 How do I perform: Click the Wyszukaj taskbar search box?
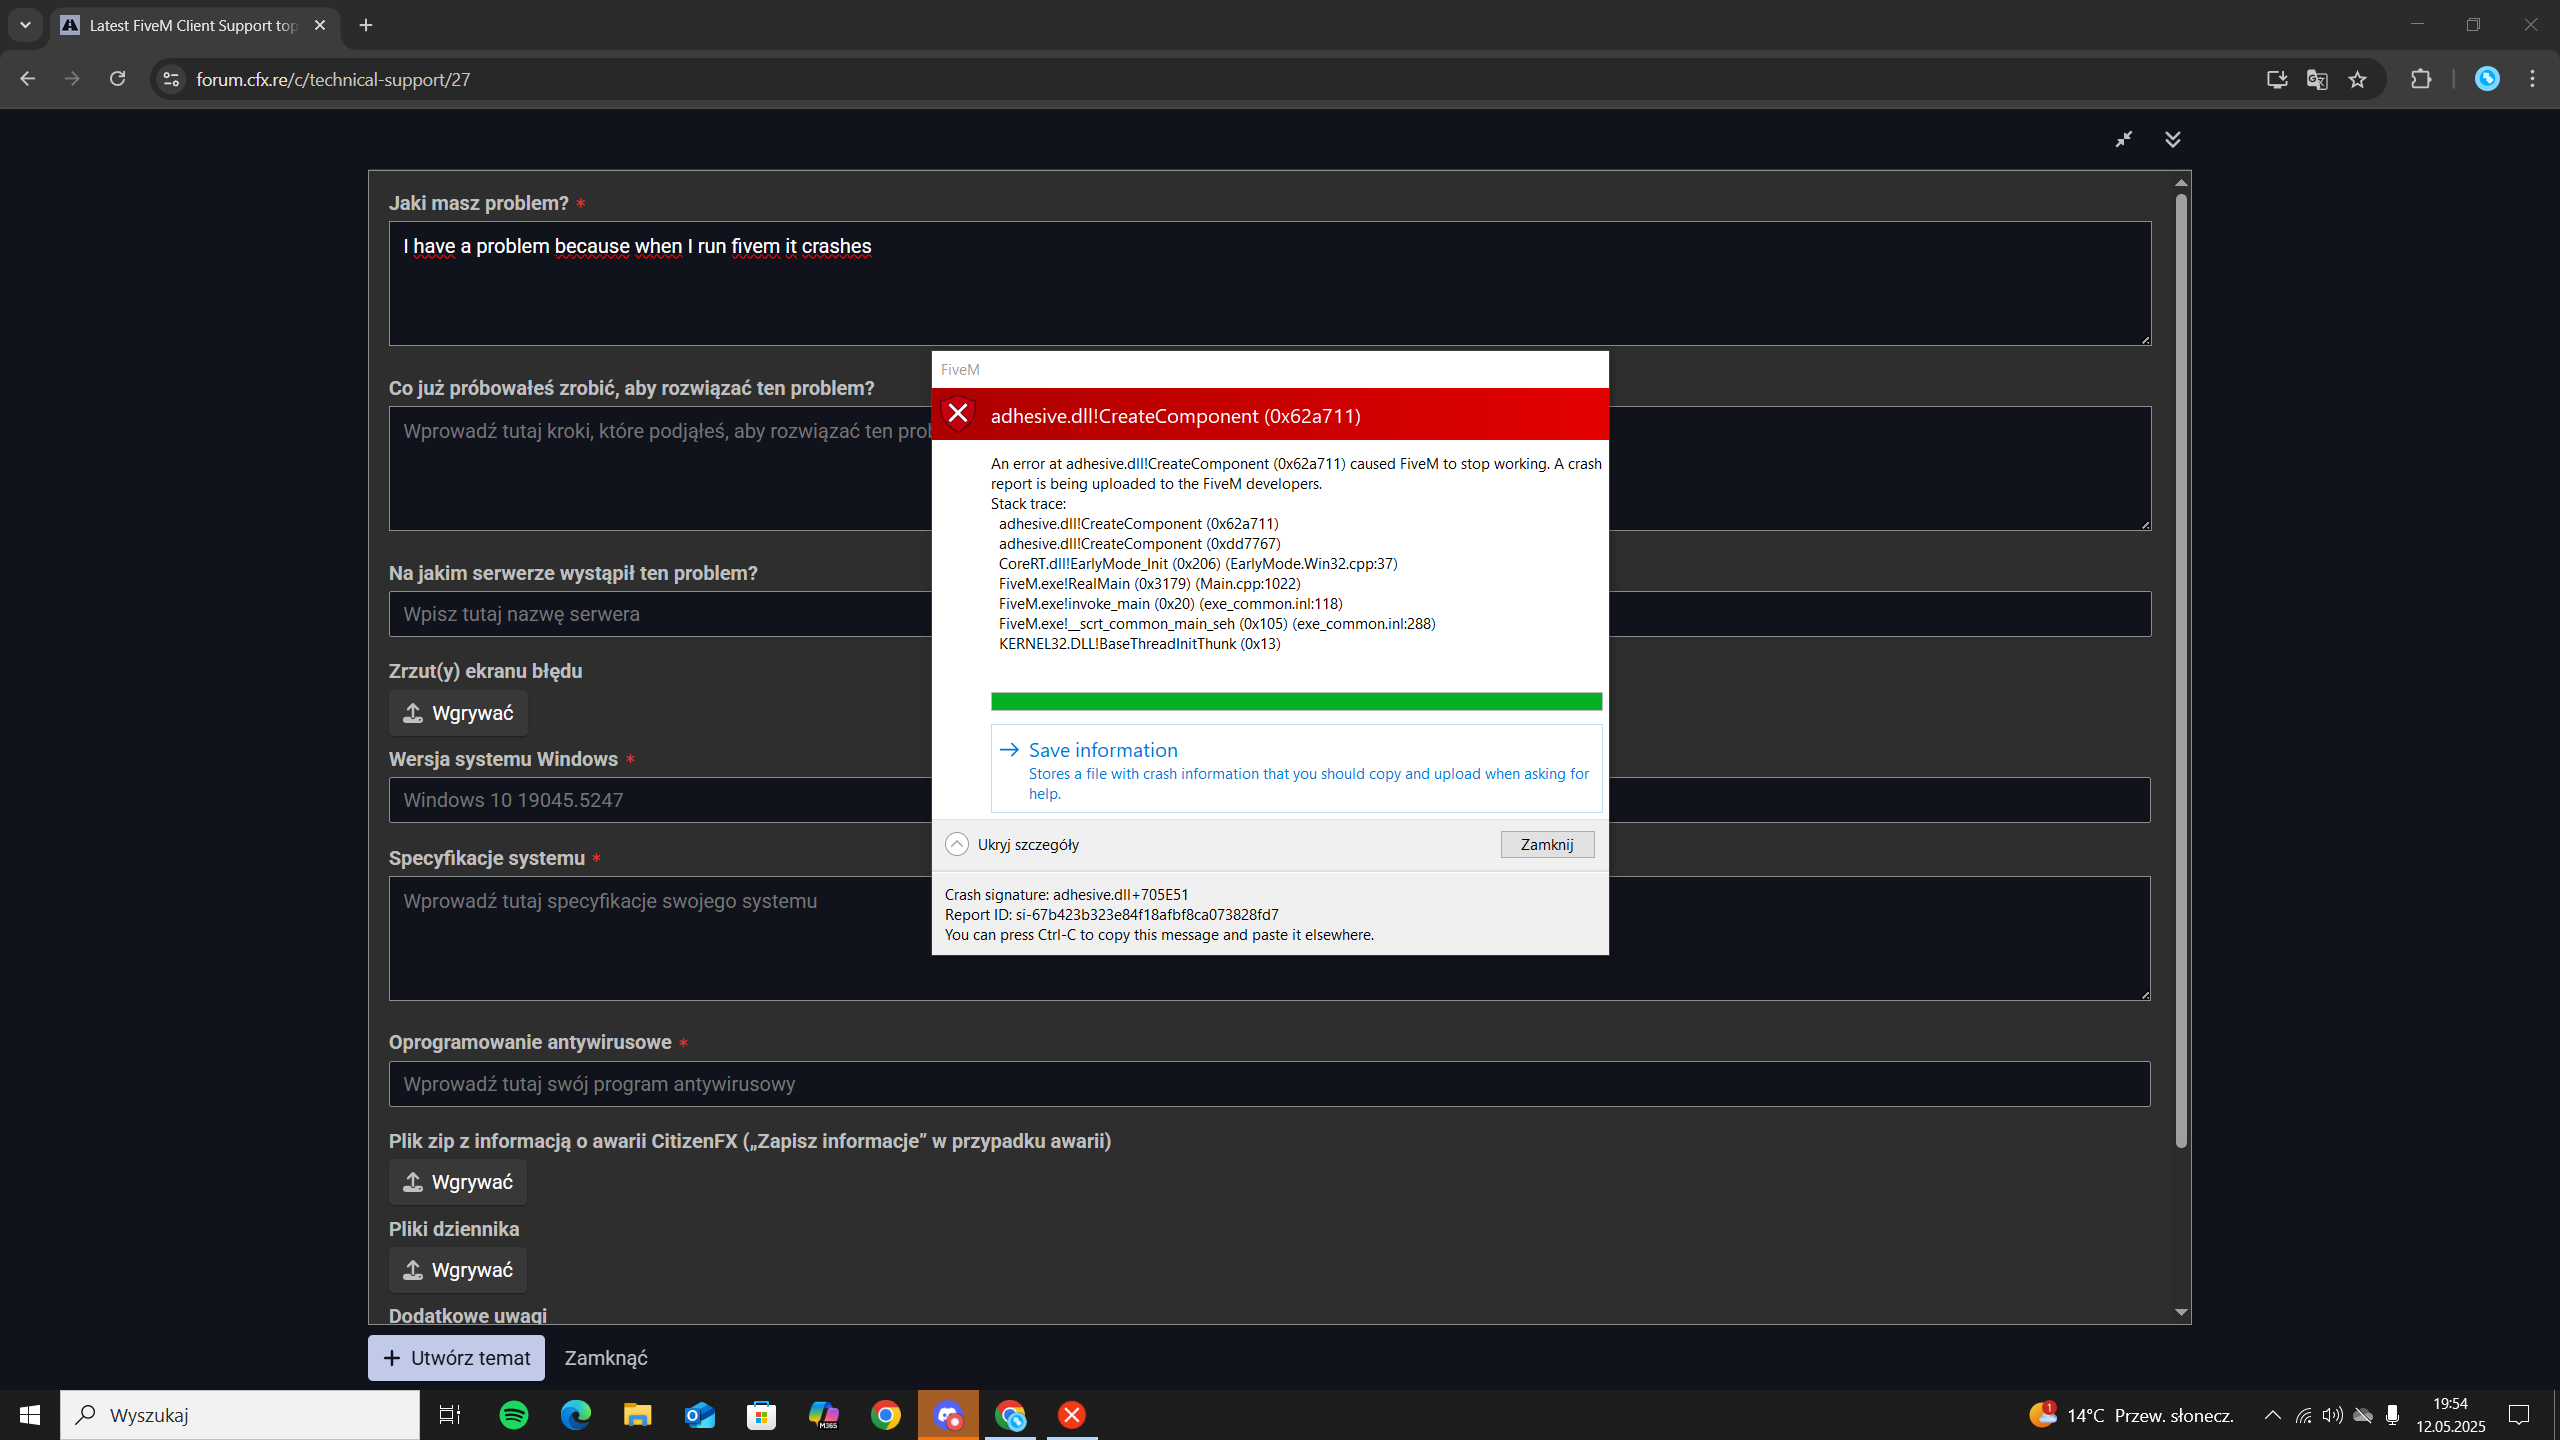[x=240, y=1415]
